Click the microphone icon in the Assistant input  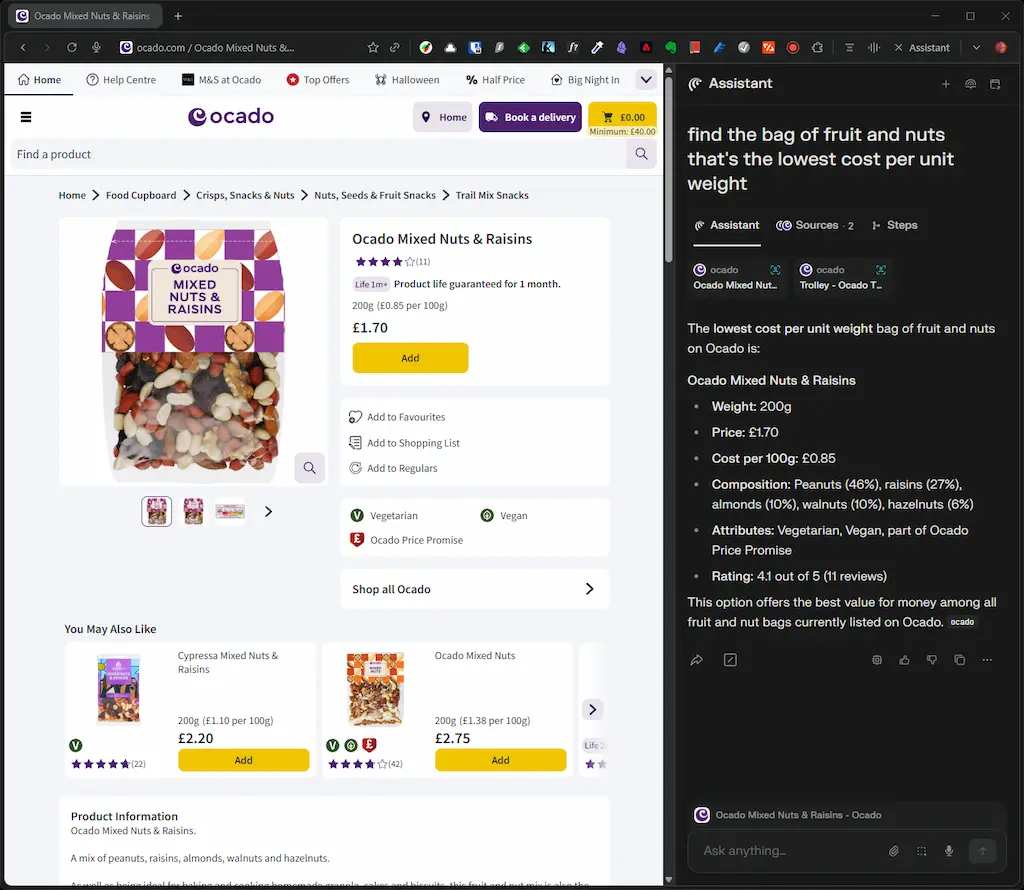point(948,851)
